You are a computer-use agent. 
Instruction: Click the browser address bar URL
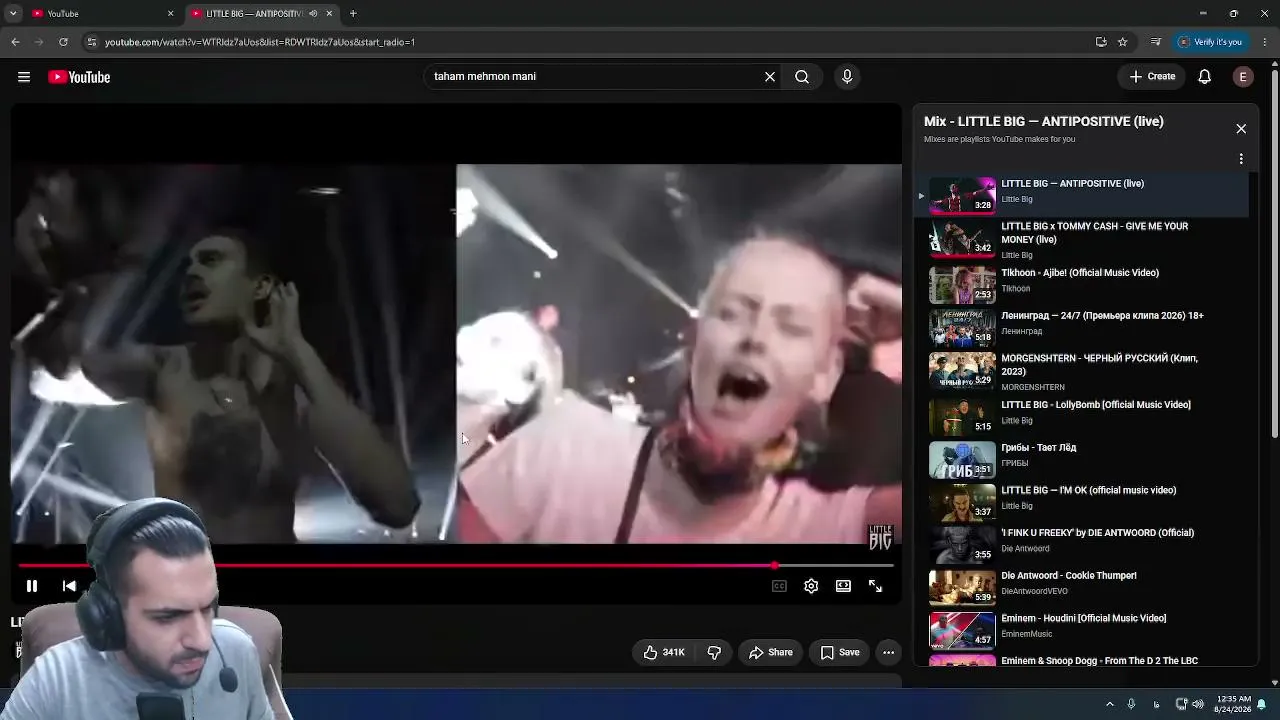pos(260,42)
